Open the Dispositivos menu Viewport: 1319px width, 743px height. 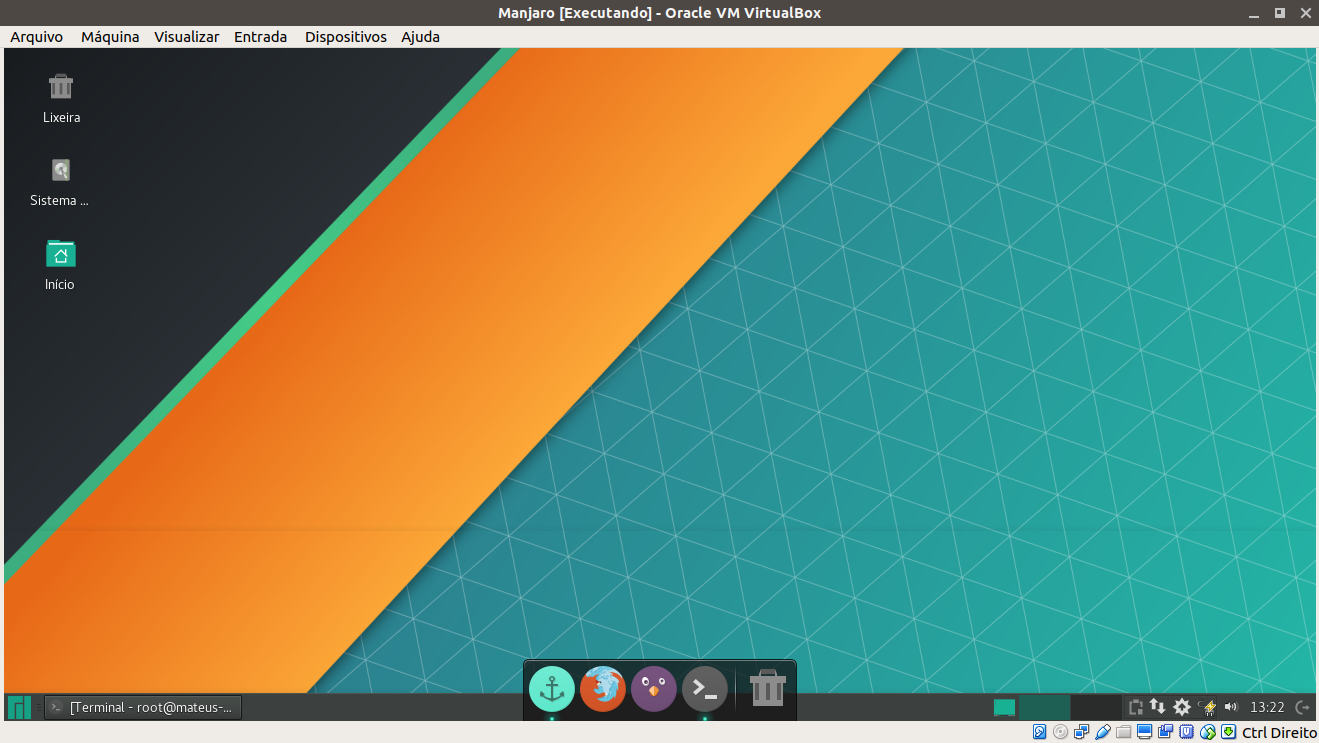coord(345,37)
